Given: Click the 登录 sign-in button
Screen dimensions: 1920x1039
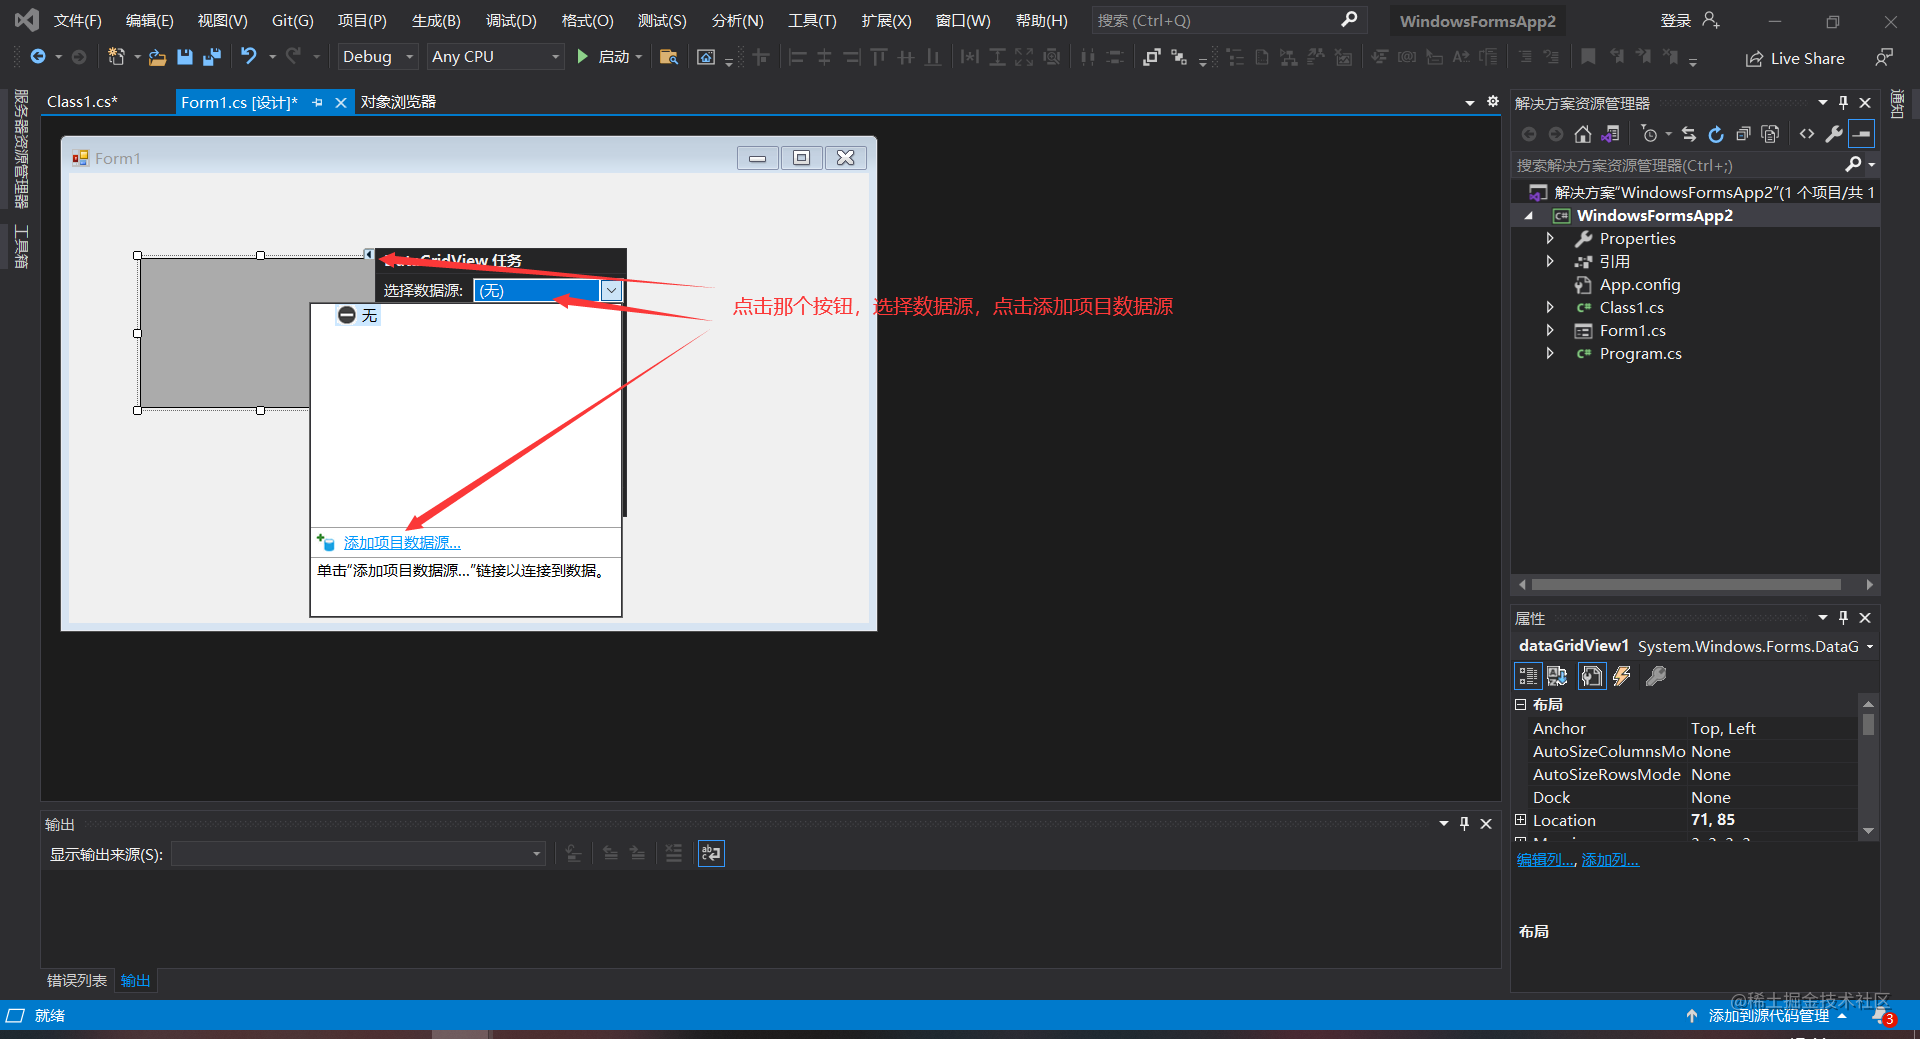Looking at the screenshot, I should point(1690,20).
